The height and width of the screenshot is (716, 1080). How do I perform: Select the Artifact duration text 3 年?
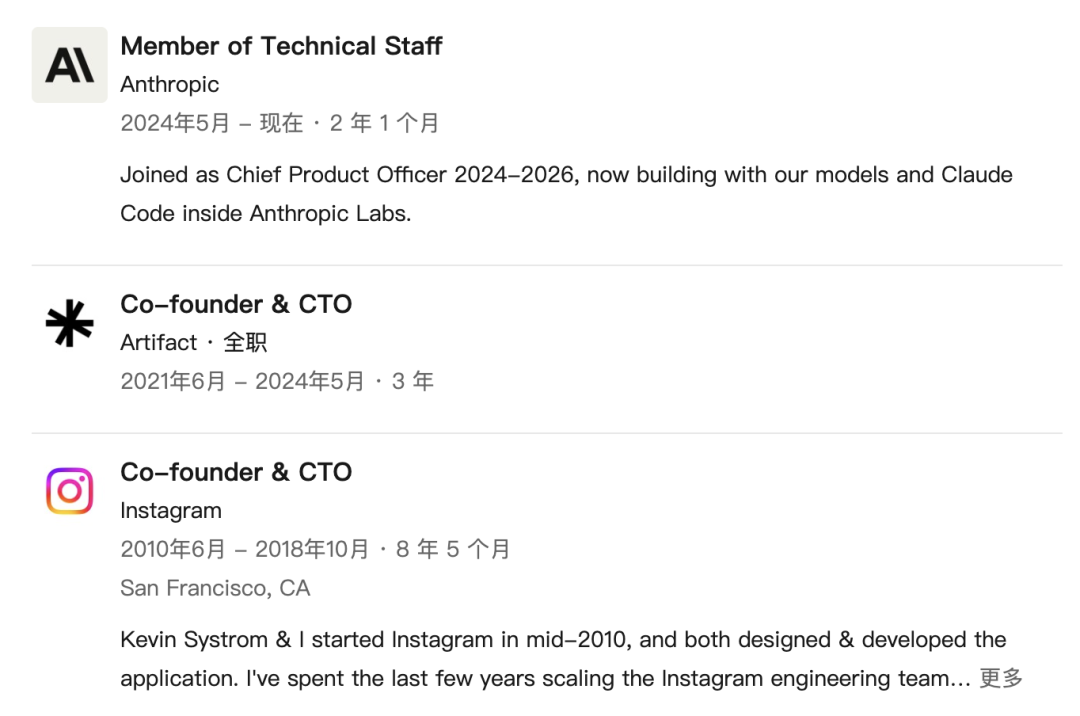pos(413,381)
